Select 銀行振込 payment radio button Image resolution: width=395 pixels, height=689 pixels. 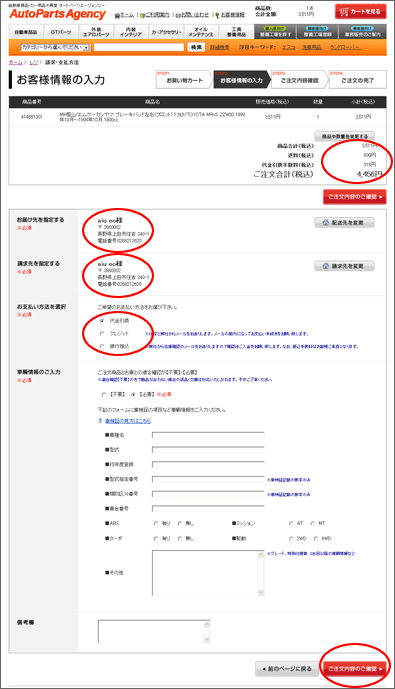(102, 347)
